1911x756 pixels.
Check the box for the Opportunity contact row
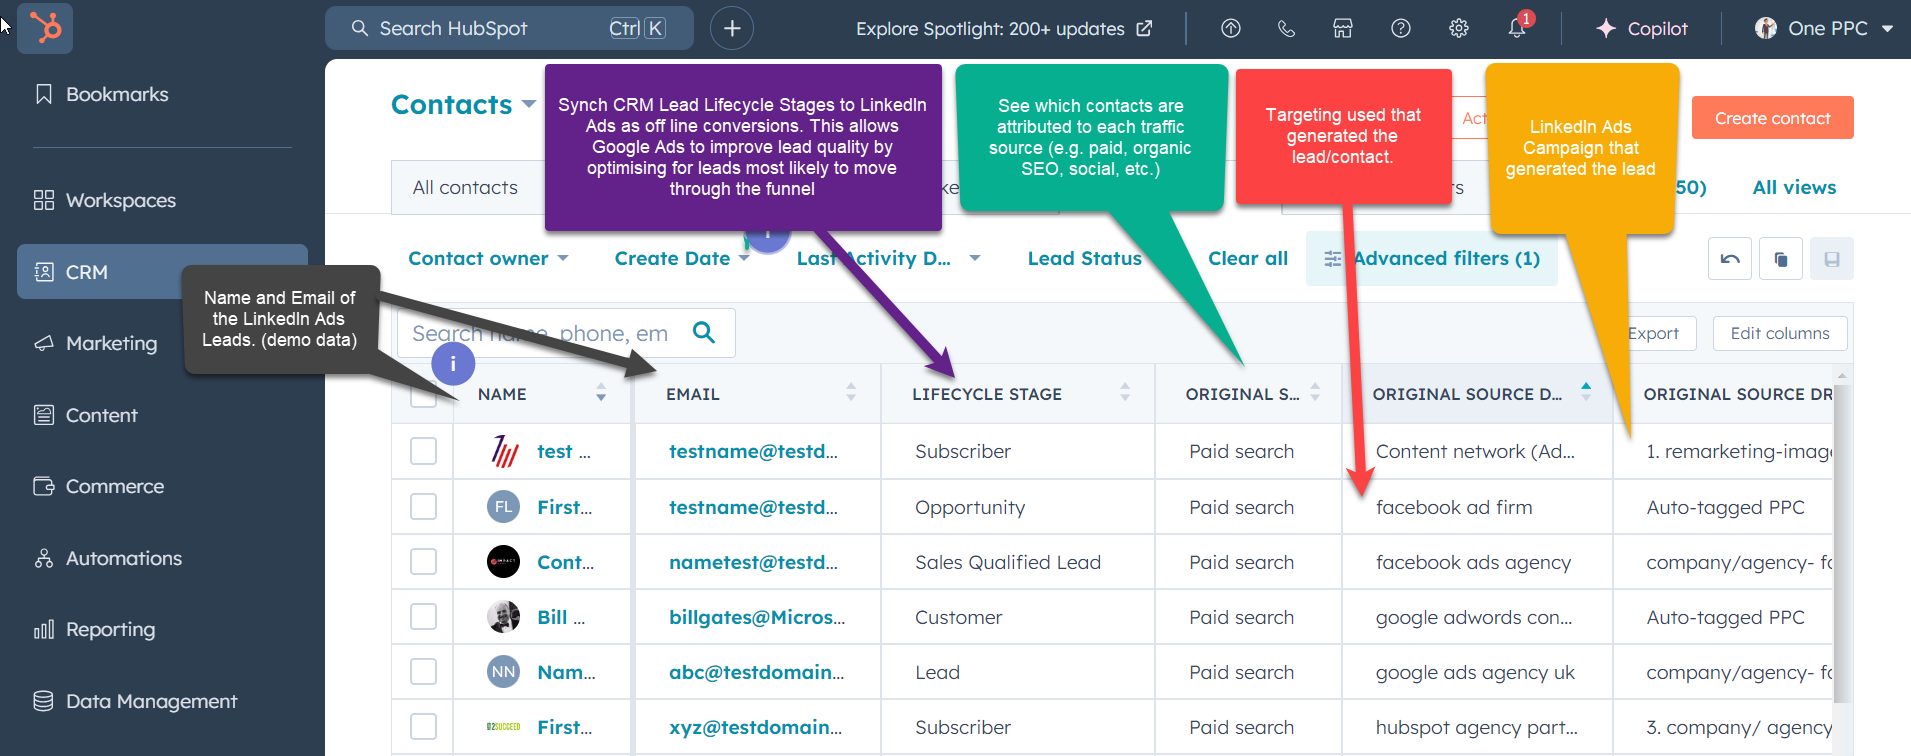pyautogui.click(x=423, y=507)
